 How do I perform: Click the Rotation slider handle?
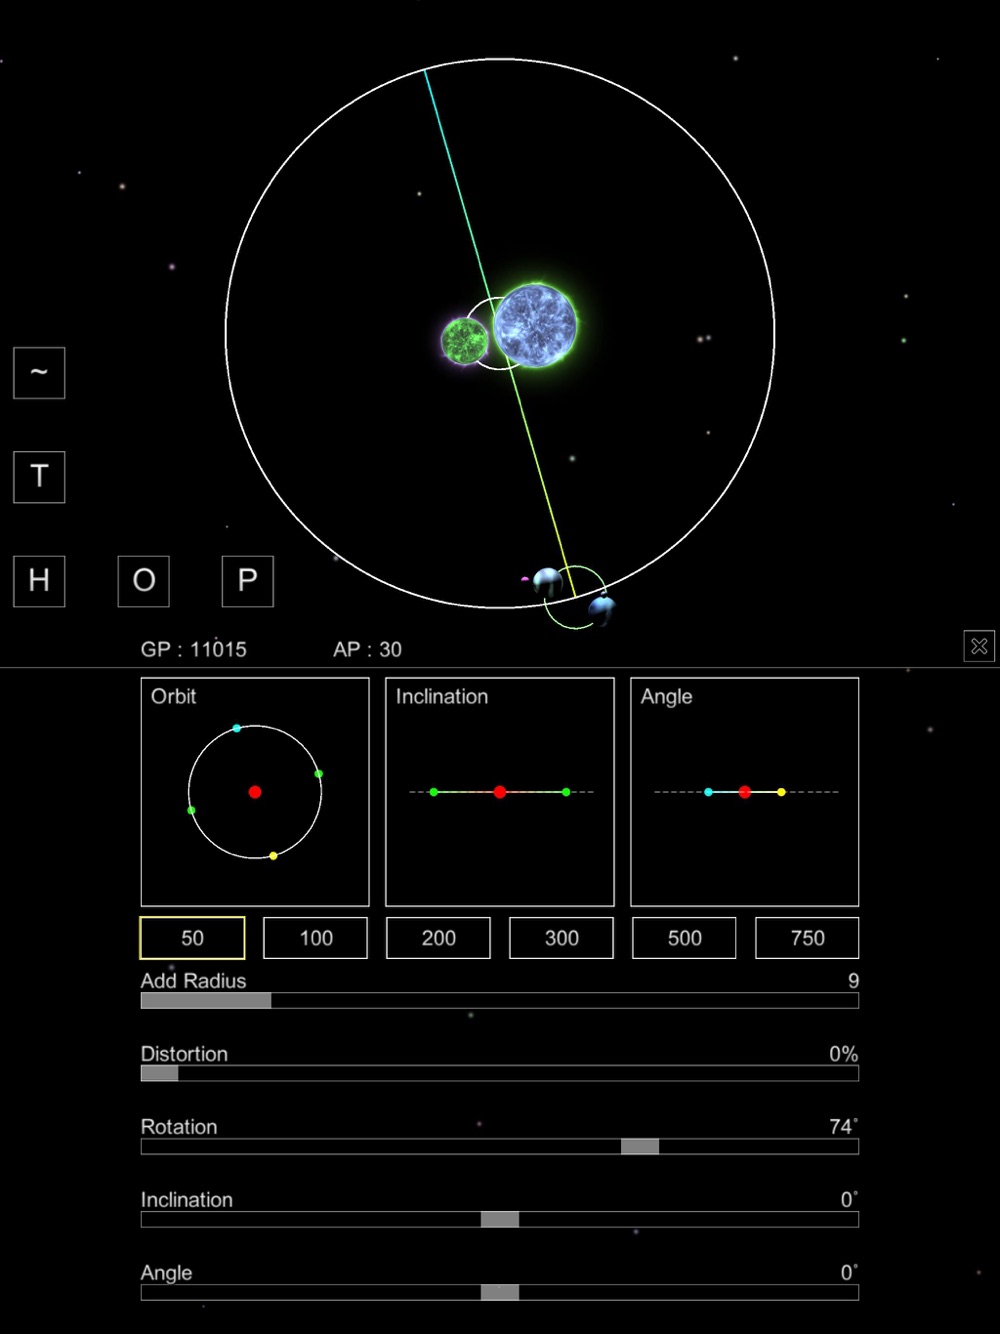640,1147
